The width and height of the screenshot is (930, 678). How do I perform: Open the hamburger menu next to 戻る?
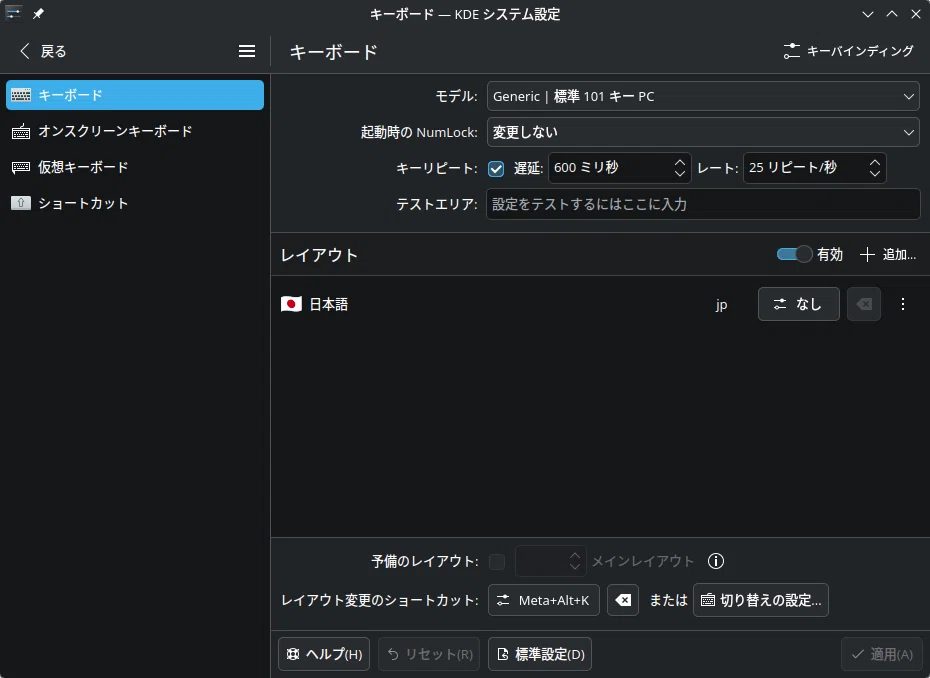(x=247, y=51)
